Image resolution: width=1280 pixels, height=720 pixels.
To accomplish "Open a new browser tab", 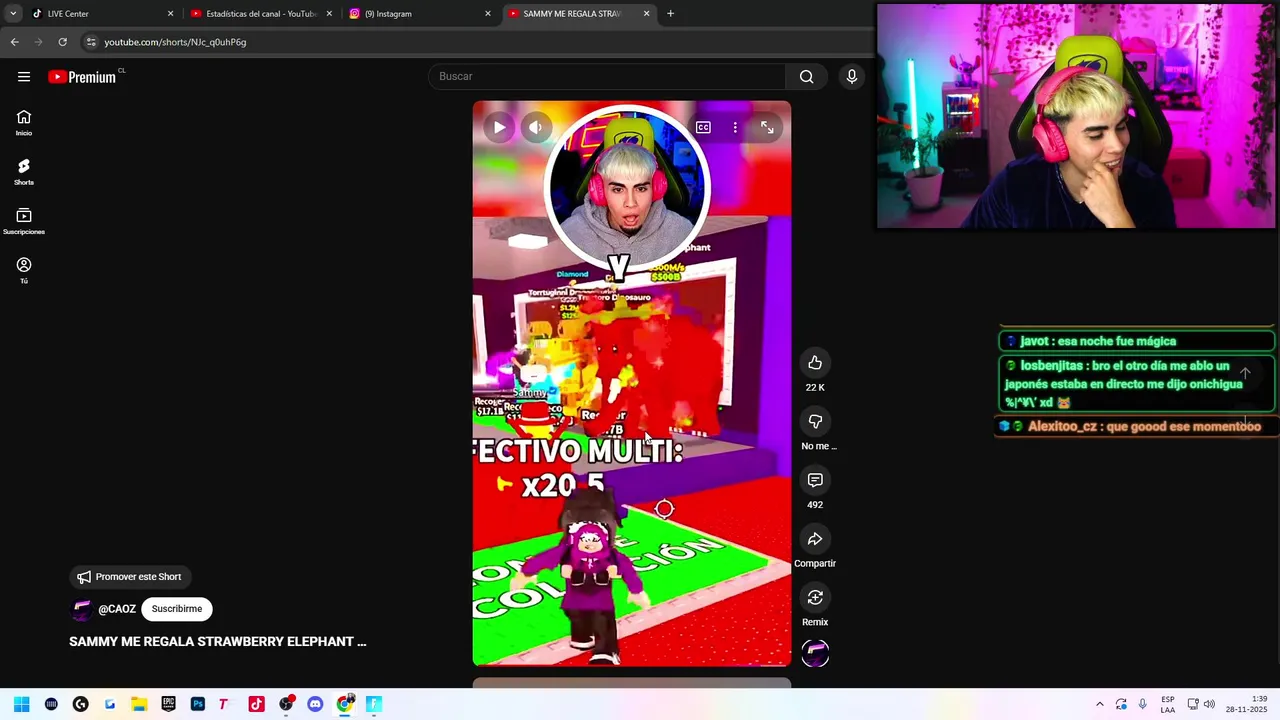I will 670,14.
